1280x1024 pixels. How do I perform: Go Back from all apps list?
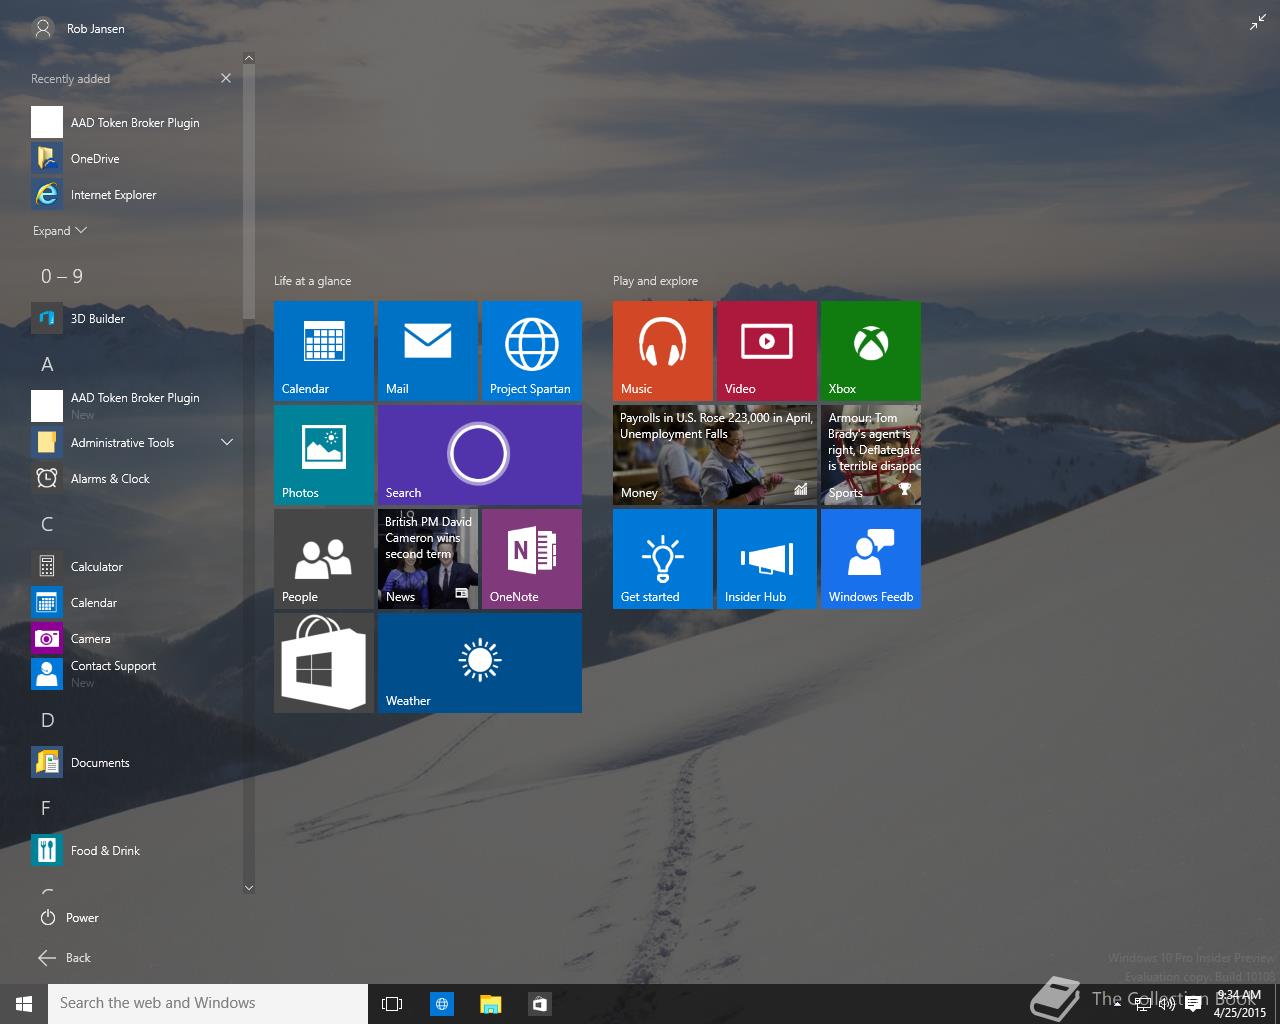65,958
